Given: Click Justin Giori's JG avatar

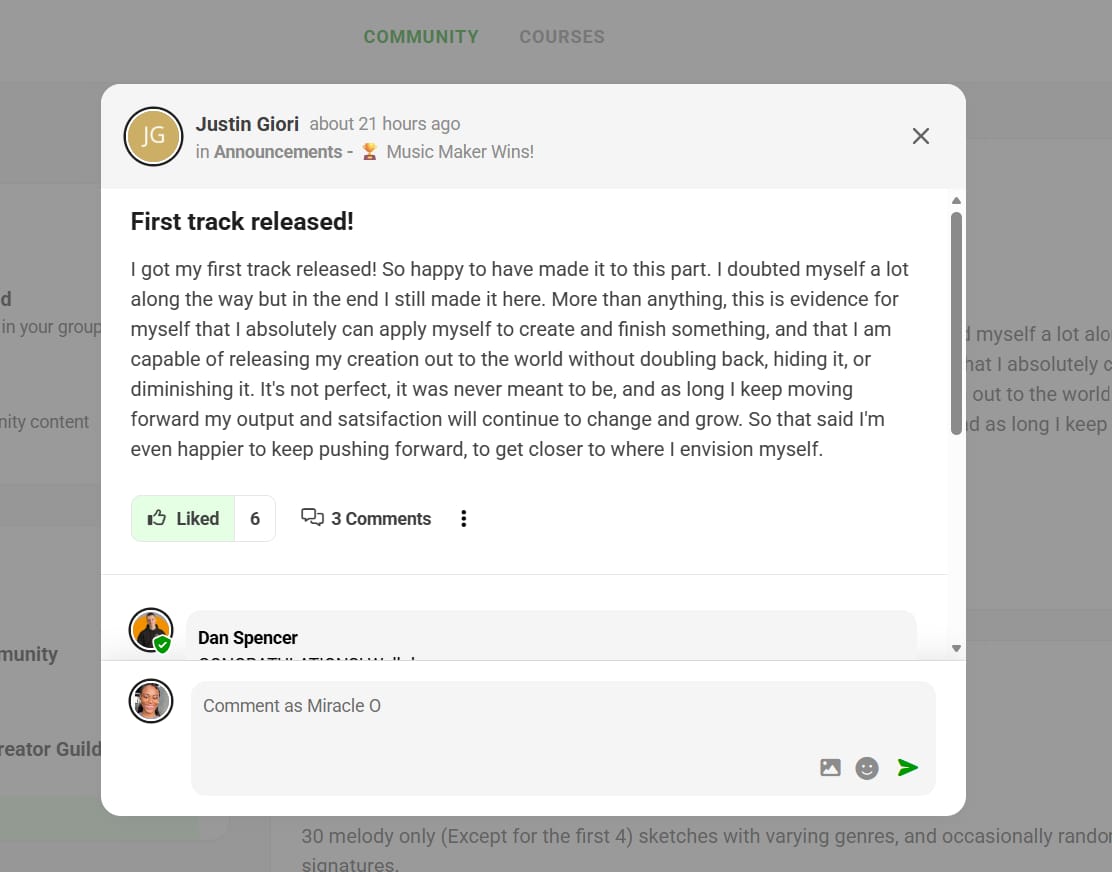Looking at the screenshot, I should [x=153, y=136].
